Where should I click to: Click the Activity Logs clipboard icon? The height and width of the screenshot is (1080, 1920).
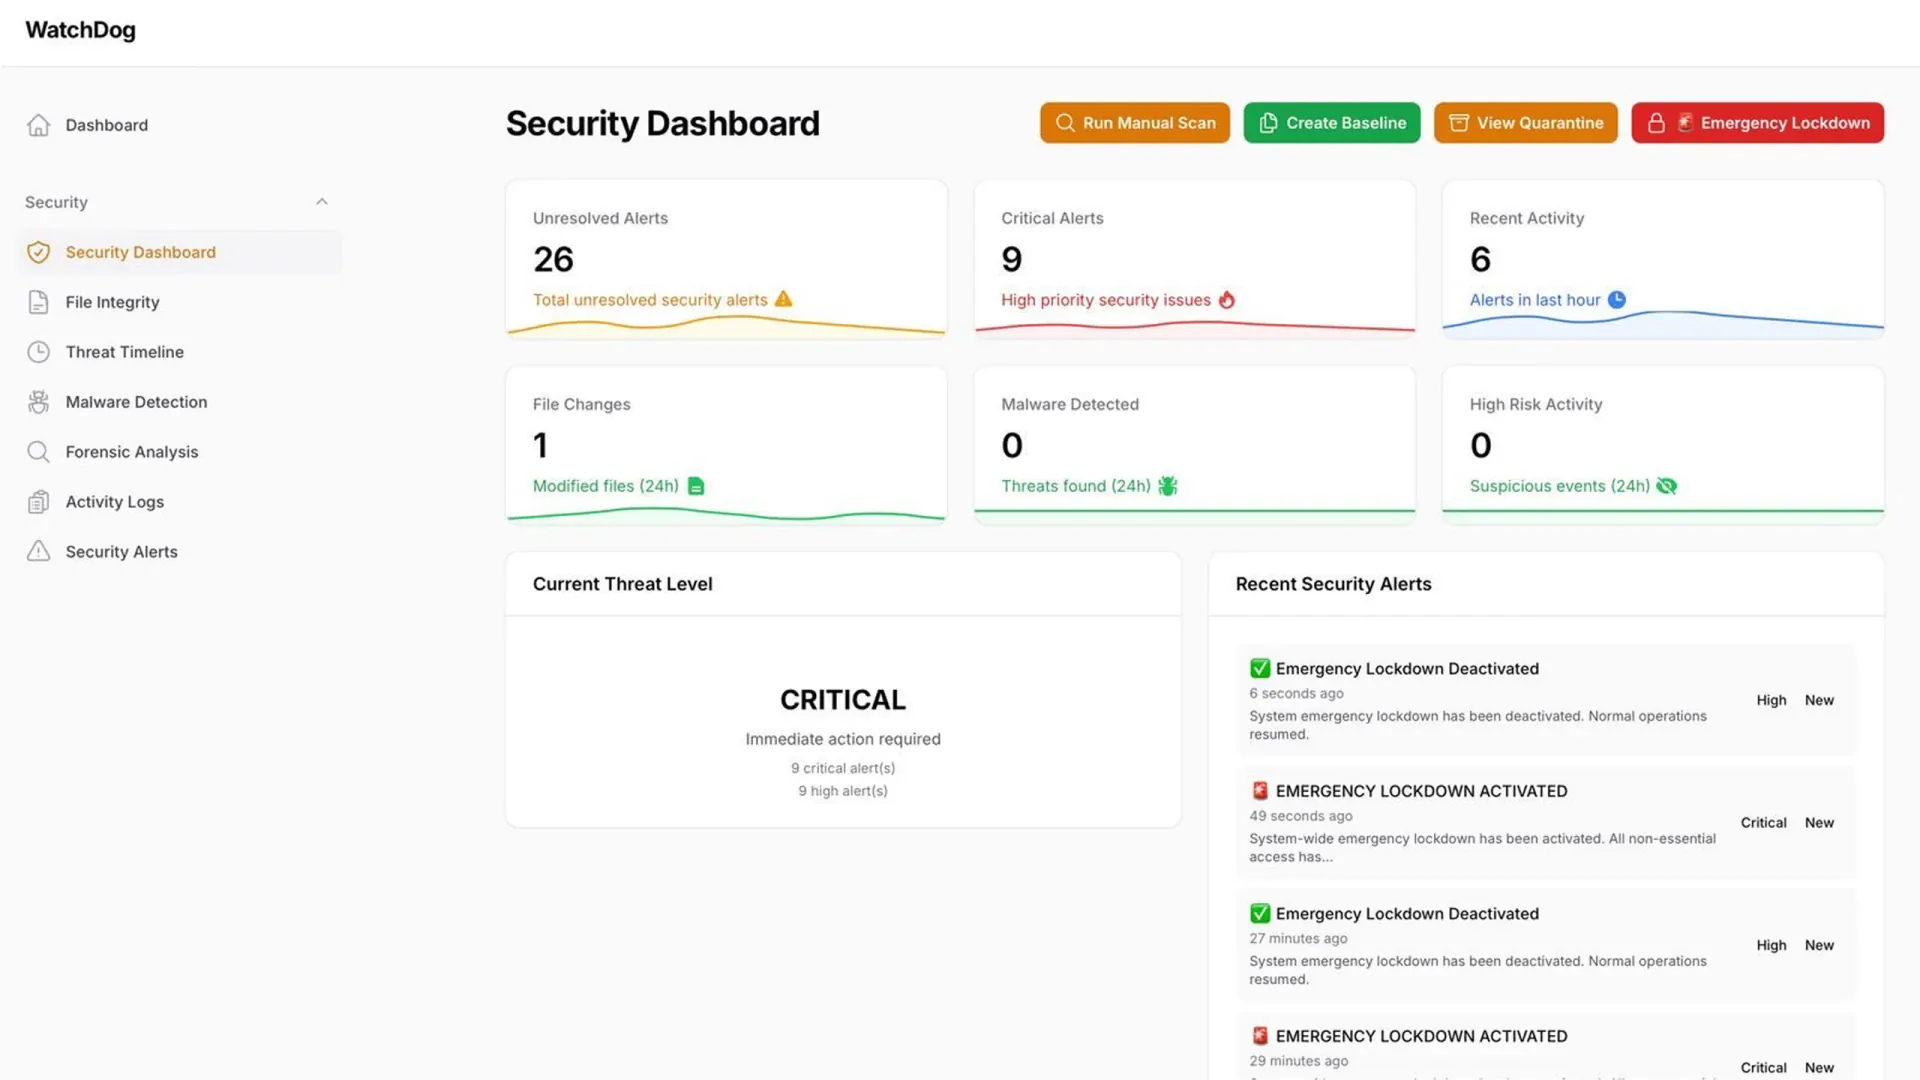coord(38,502)
